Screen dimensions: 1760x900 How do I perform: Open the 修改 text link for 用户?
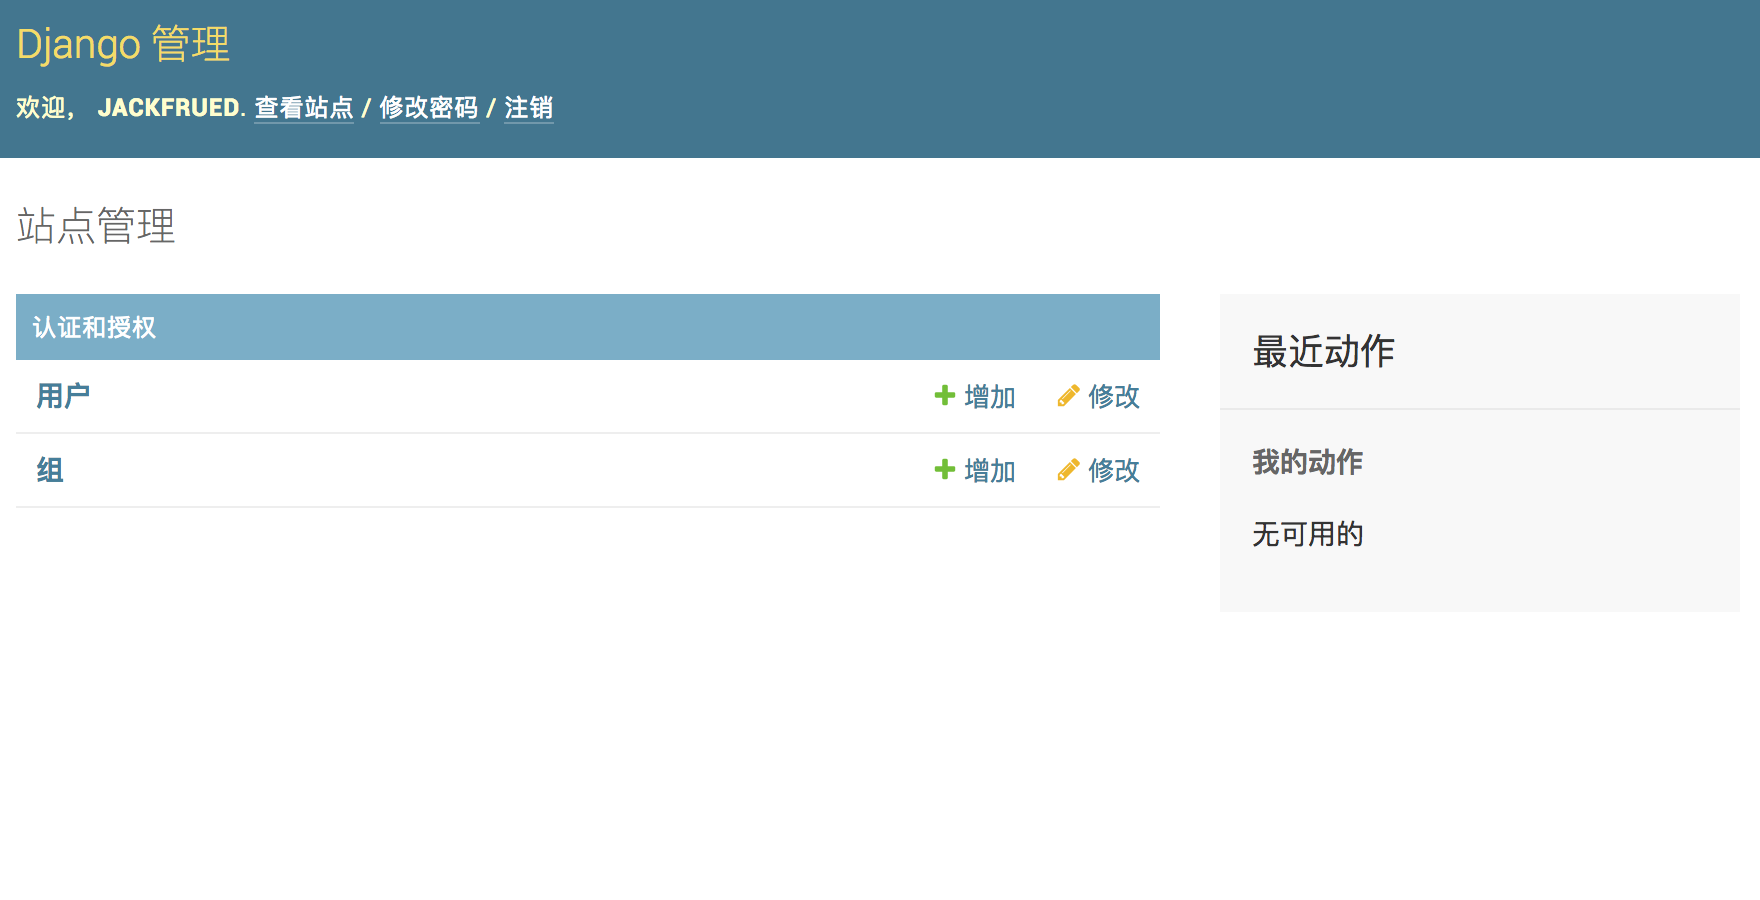(x=1113, y=397)
